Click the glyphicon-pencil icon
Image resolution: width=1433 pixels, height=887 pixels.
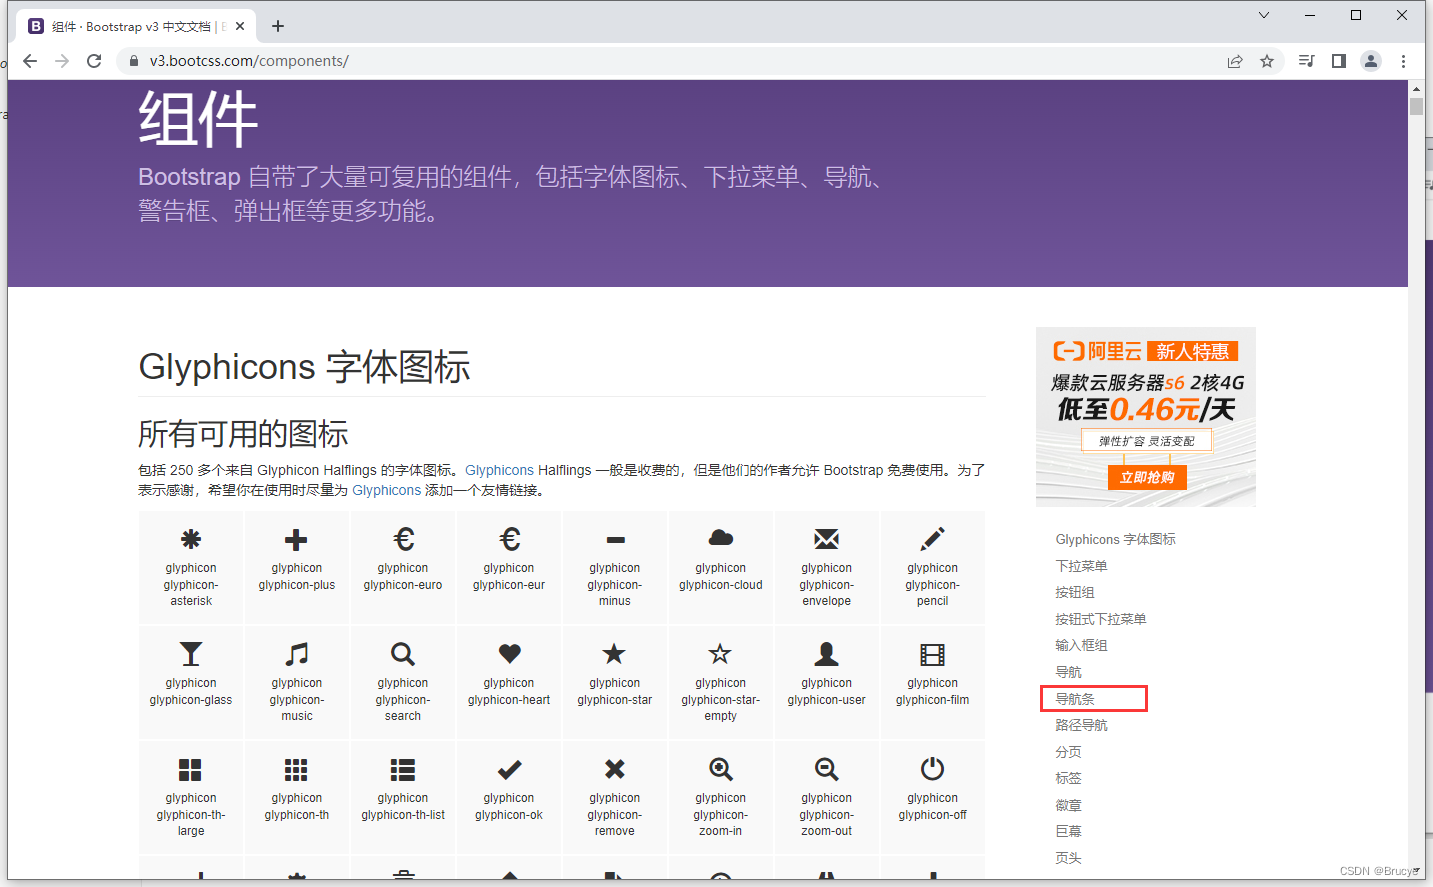pos(932,539)
